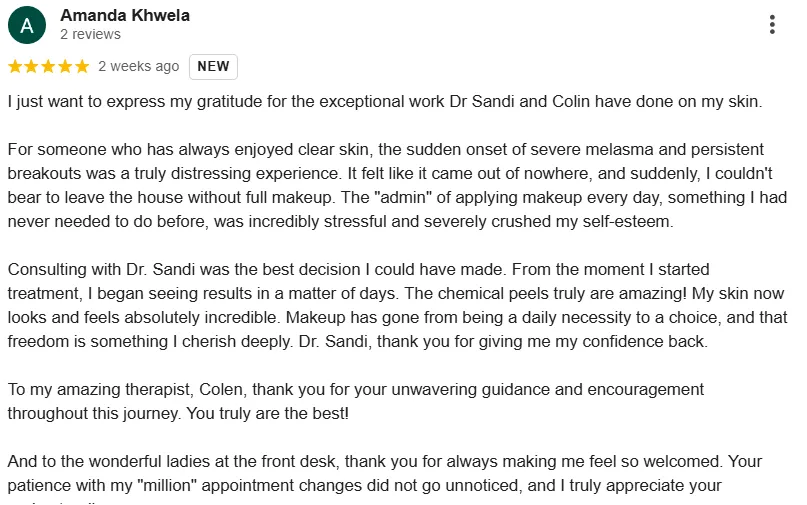Select the second yellow rating star
This screenshot has width=807, height=505.
point(31,66)
